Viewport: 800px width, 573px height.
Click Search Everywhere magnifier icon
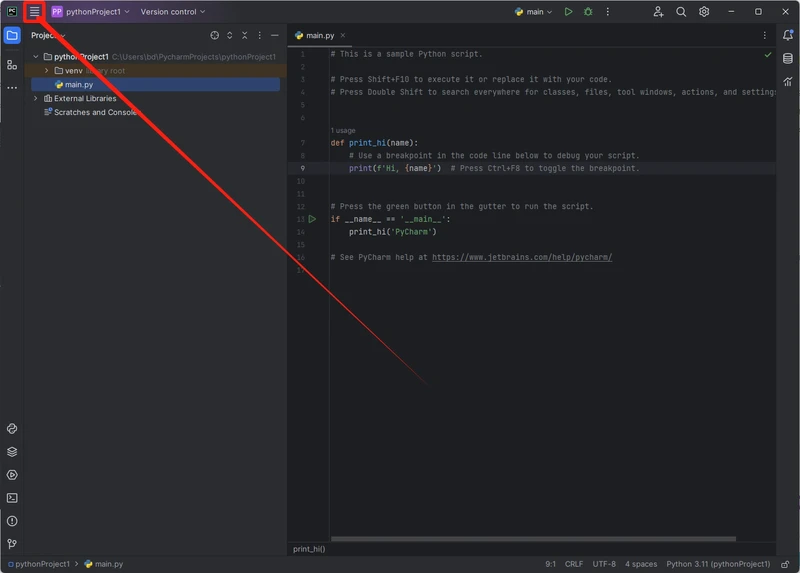pyautogui.click(x=681, y=12)
